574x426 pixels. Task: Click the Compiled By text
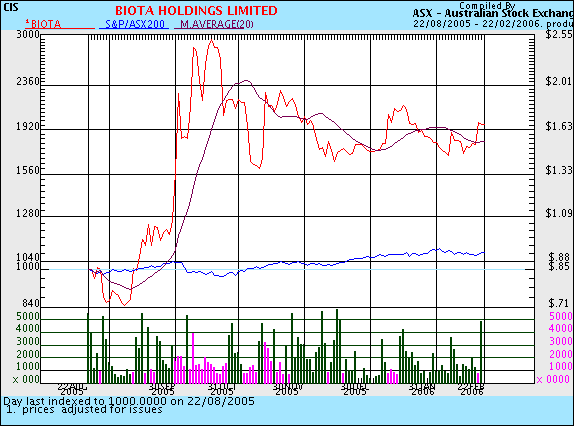click(x=487, y=5)
